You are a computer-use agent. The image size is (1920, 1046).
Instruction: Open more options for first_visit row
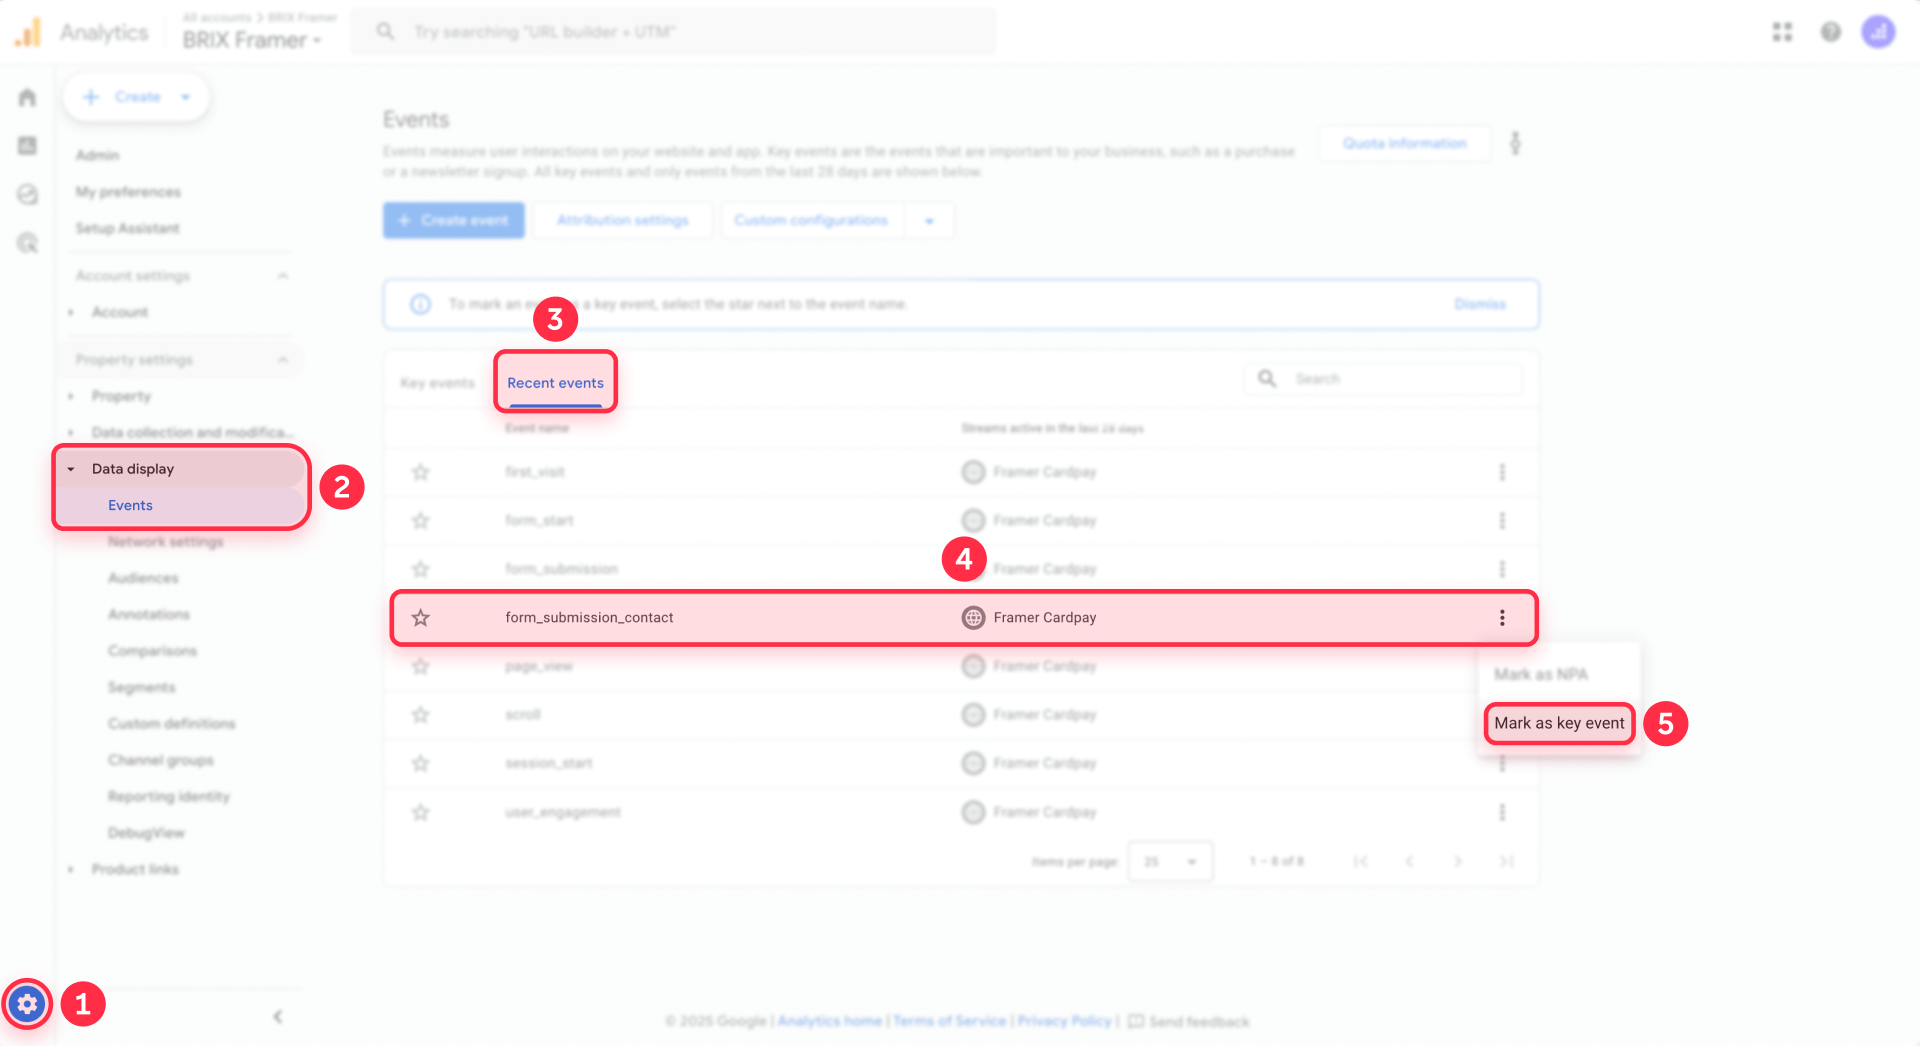(1501, 472)
